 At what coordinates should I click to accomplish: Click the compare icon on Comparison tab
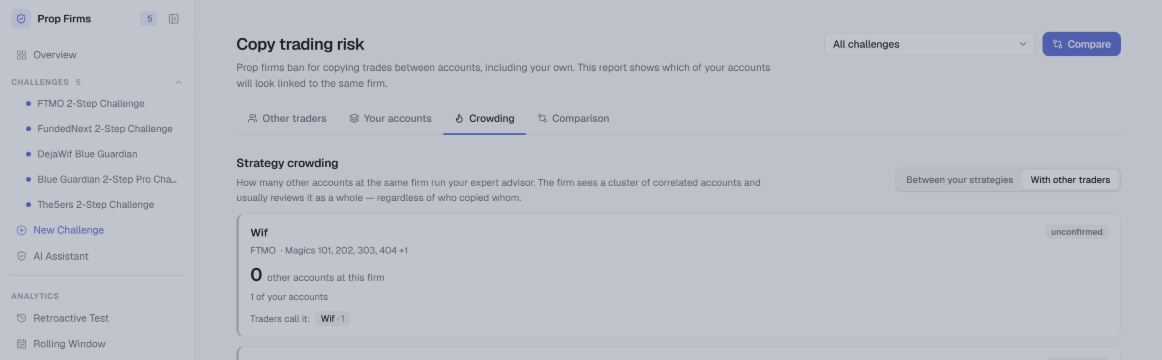(x=542, y=119)
